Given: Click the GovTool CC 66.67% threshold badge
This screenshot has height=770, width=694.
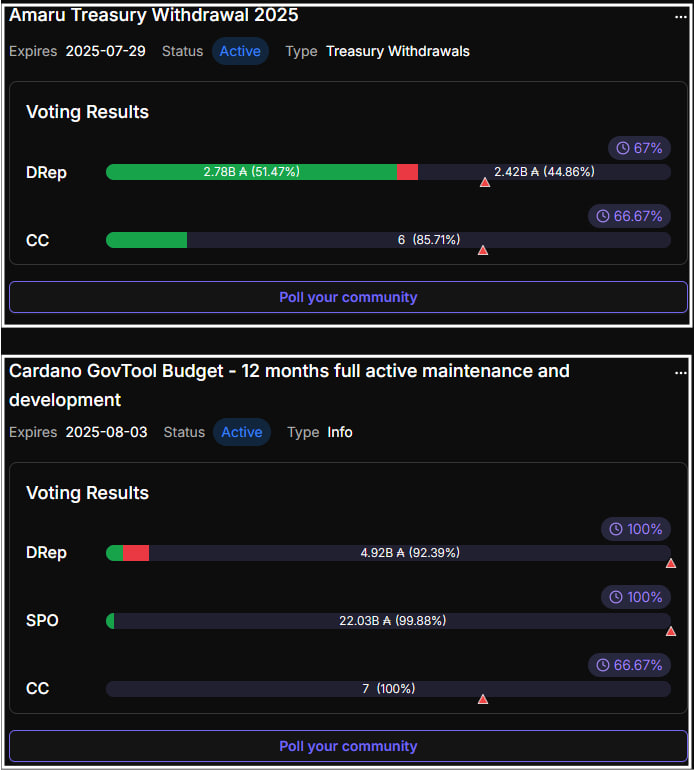Looking at the screenshot, I should [x=629, y=665].
